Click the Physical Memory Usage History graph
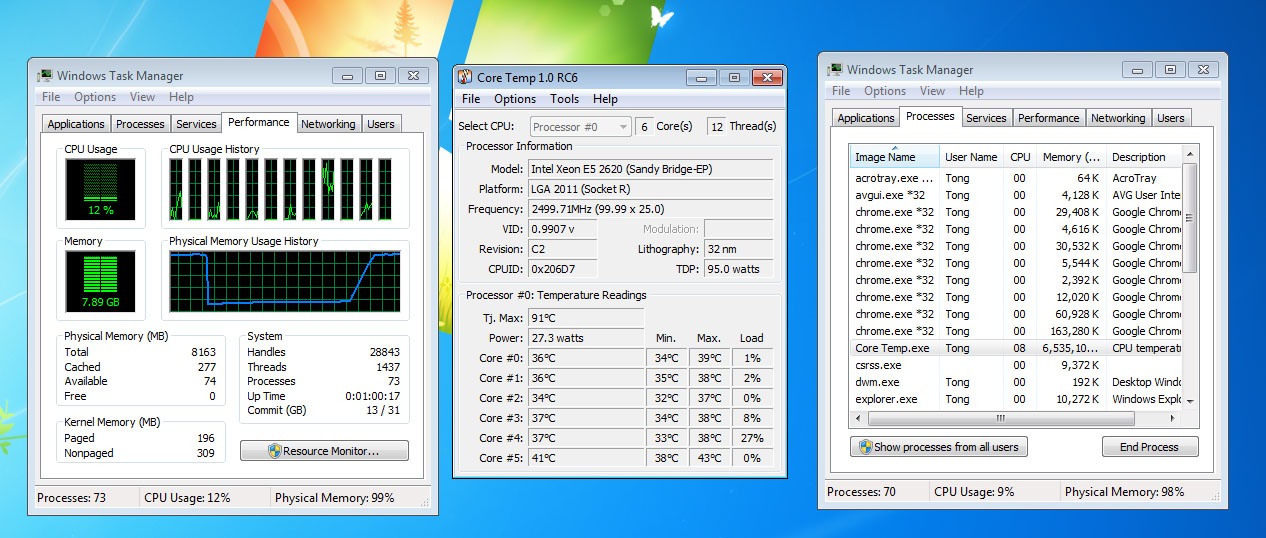This screenshot has height=538, width=1266. pos(285,281)
